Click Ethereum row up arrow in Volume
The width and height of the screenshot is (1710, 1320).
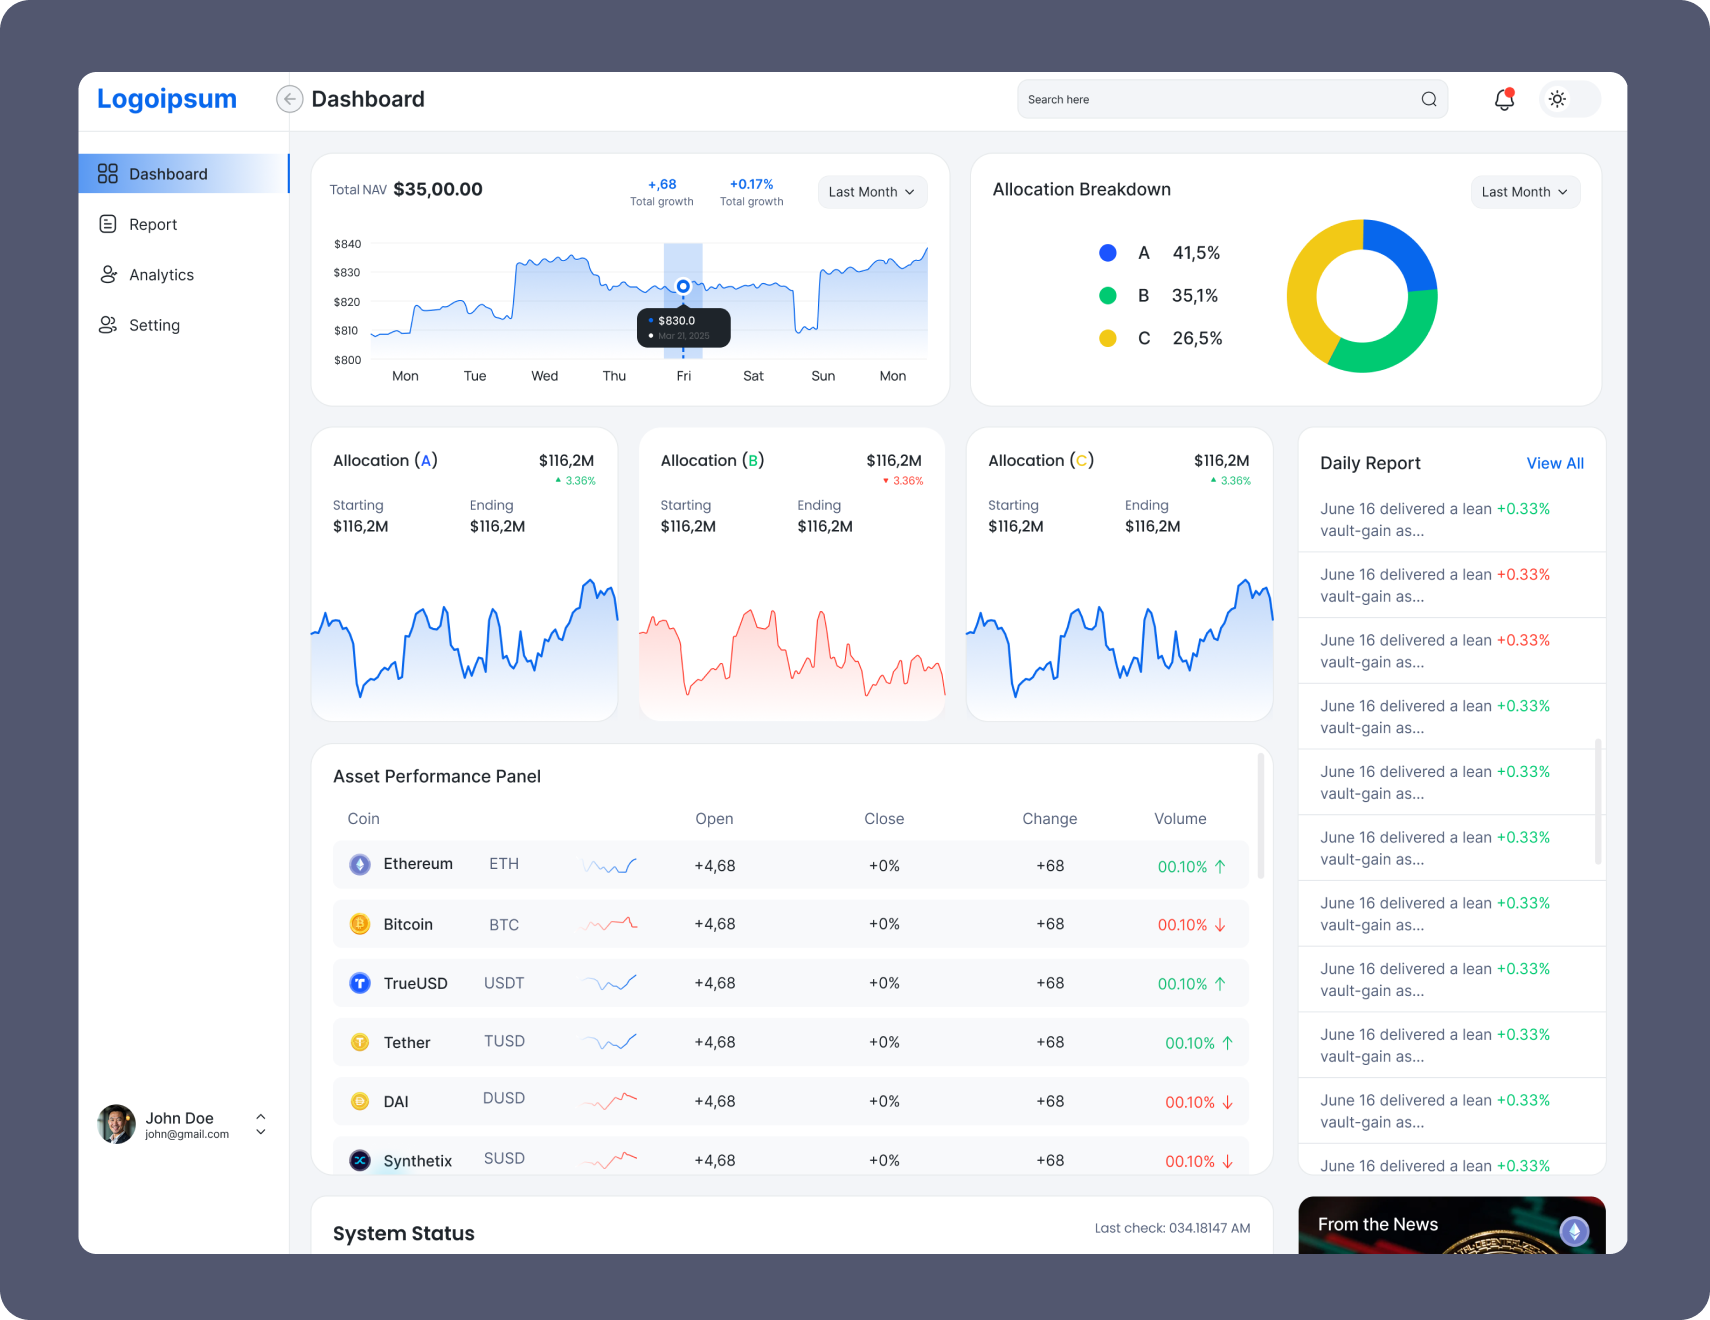pyautogui.click(x=1220, y=866)
